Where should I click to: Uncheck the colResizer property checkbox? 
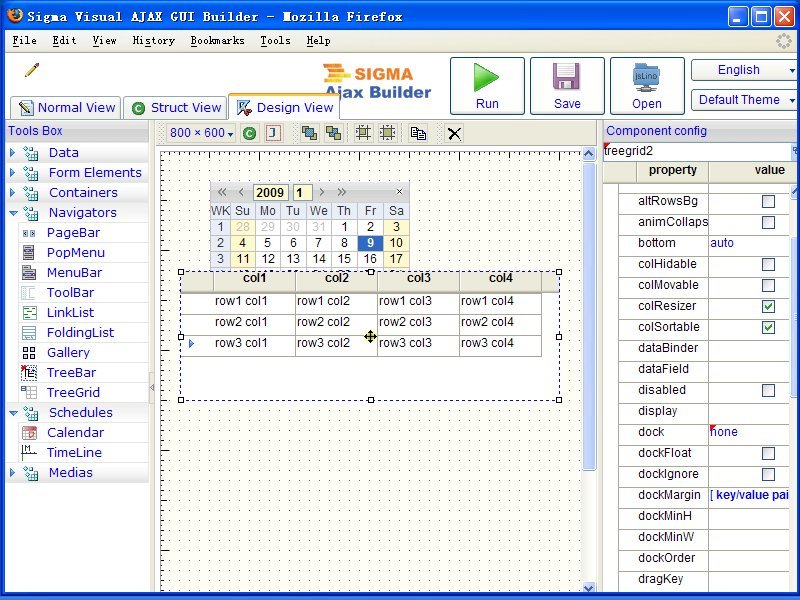coord(770,306)
